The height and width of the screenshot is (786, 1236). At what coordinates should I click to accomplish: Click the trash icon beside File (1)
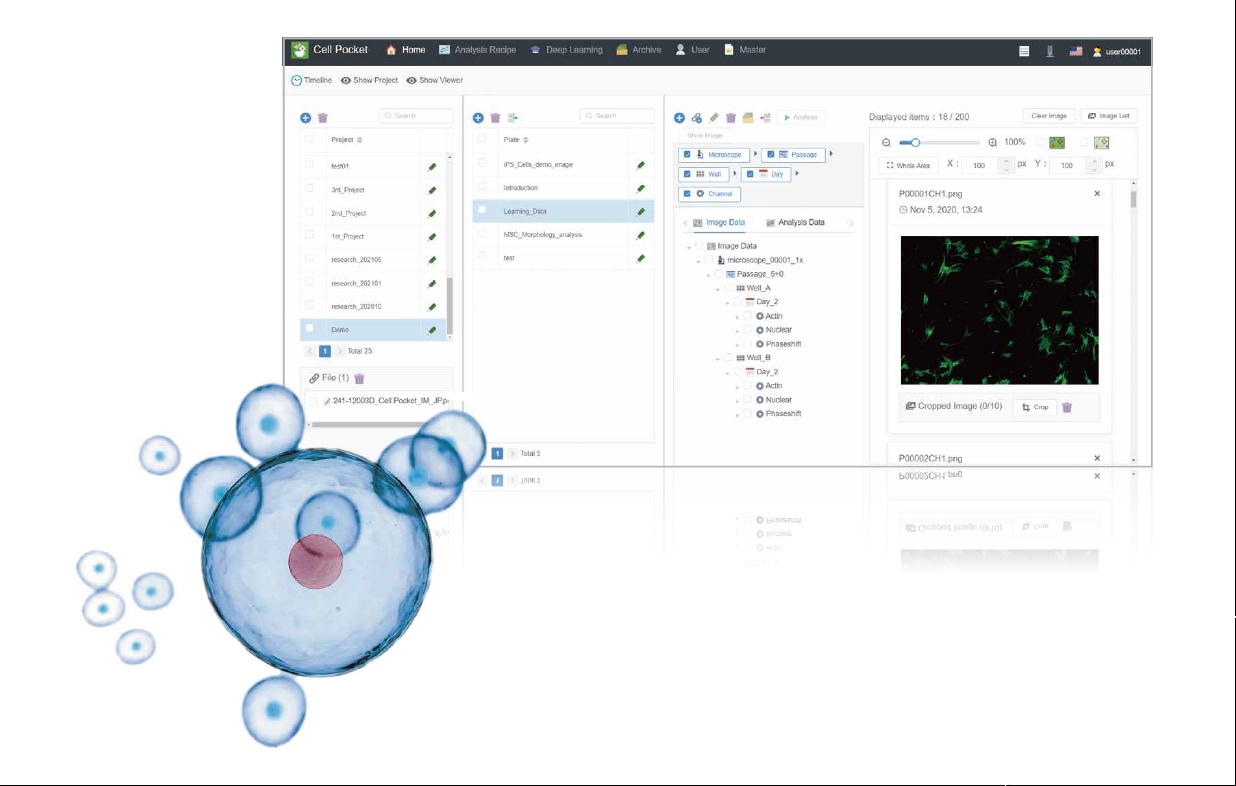360,379
